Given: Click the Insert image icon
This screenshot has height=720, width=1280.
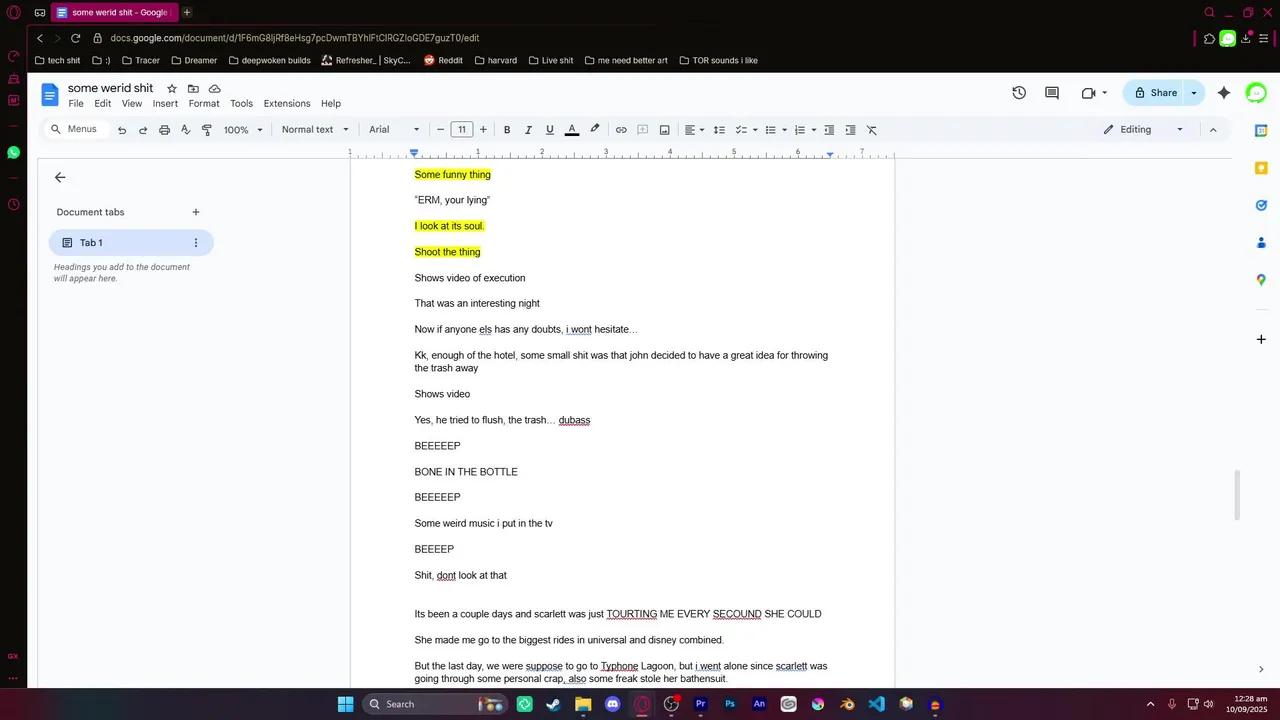Looking at the screenshot, I should click(664, 130).
